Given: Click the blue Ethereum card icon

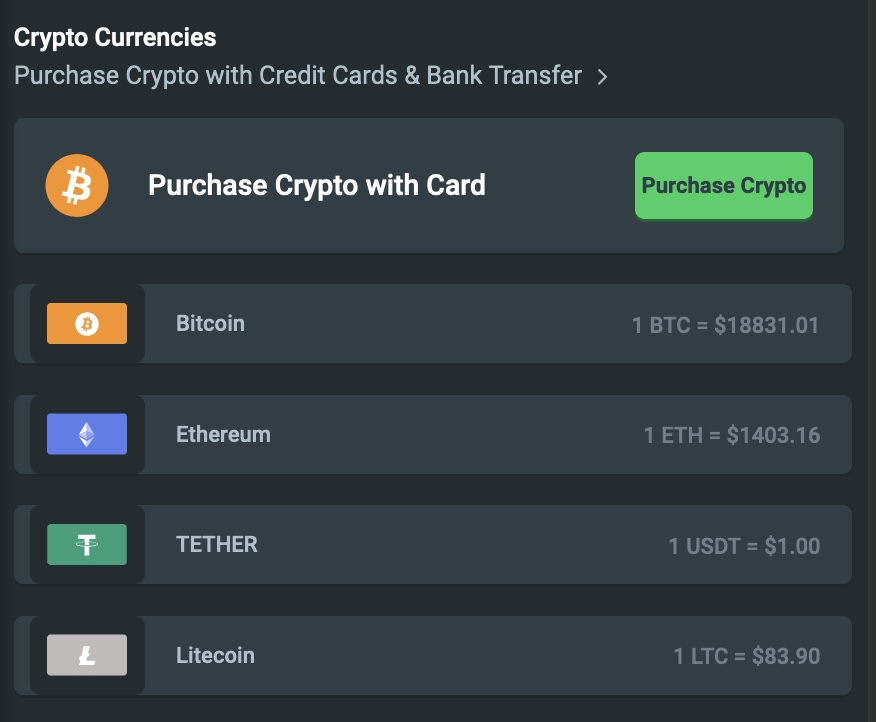Looking at the screenshot, I should pos(87,434).
